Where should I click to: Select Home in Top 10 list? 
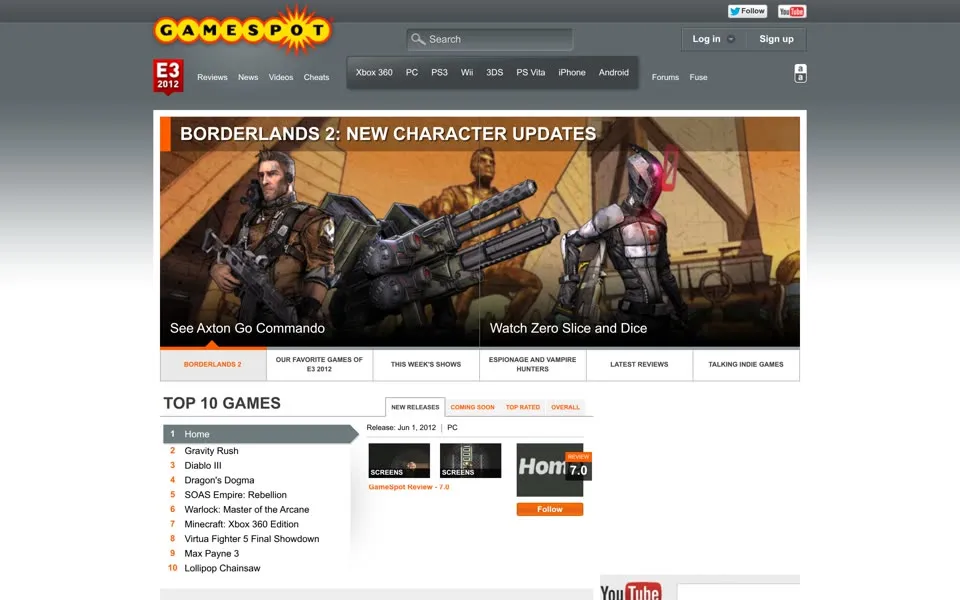coord(260,434)
